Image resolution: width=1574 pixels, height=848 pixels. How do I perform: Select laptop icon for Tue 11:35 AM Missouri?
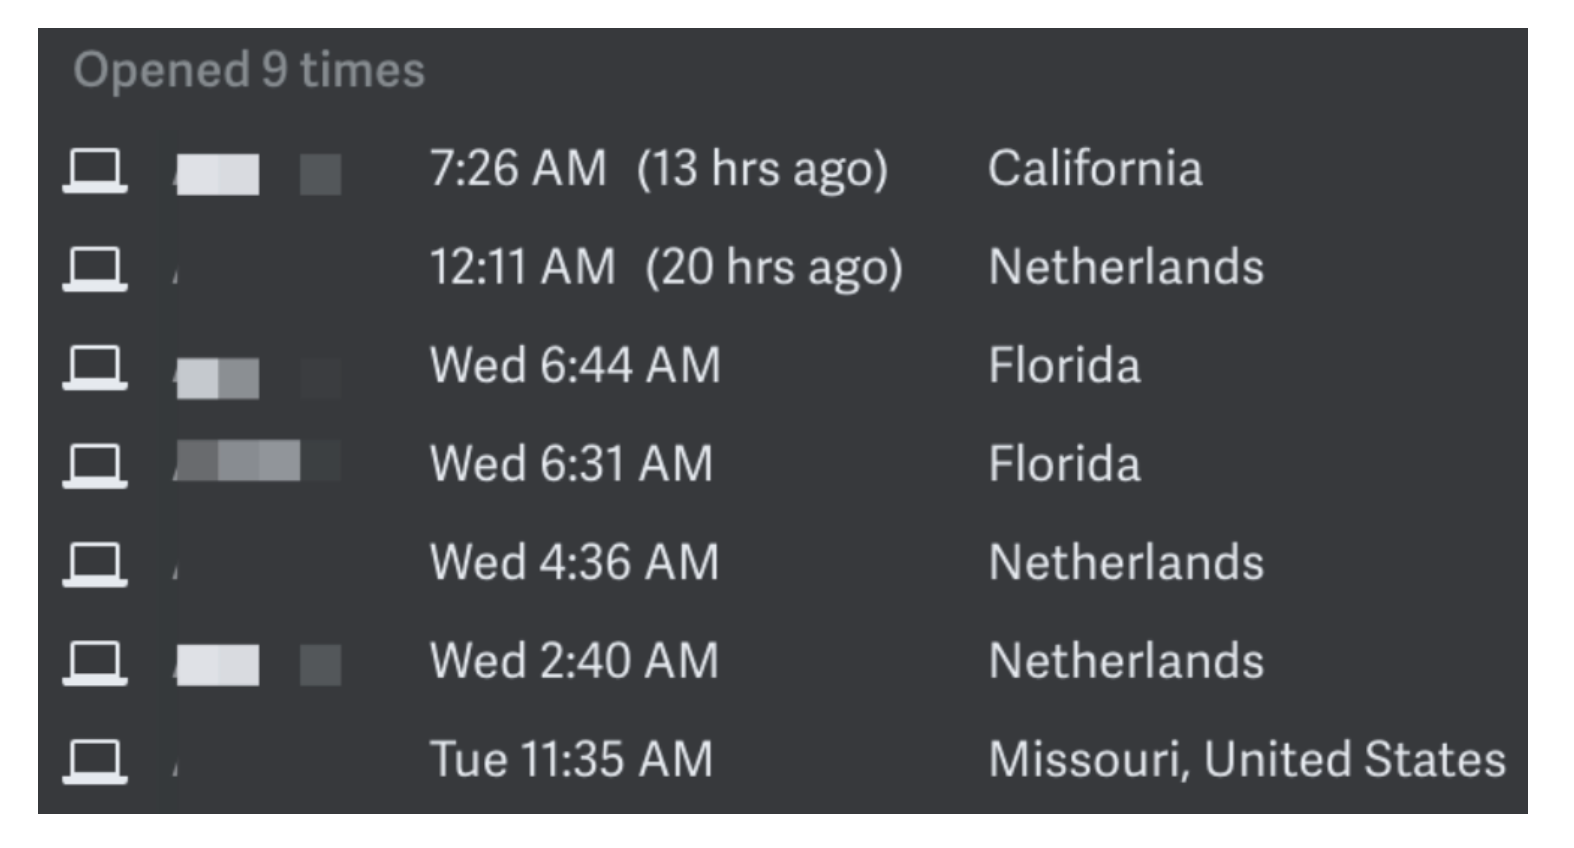click(x=95, y=761)
